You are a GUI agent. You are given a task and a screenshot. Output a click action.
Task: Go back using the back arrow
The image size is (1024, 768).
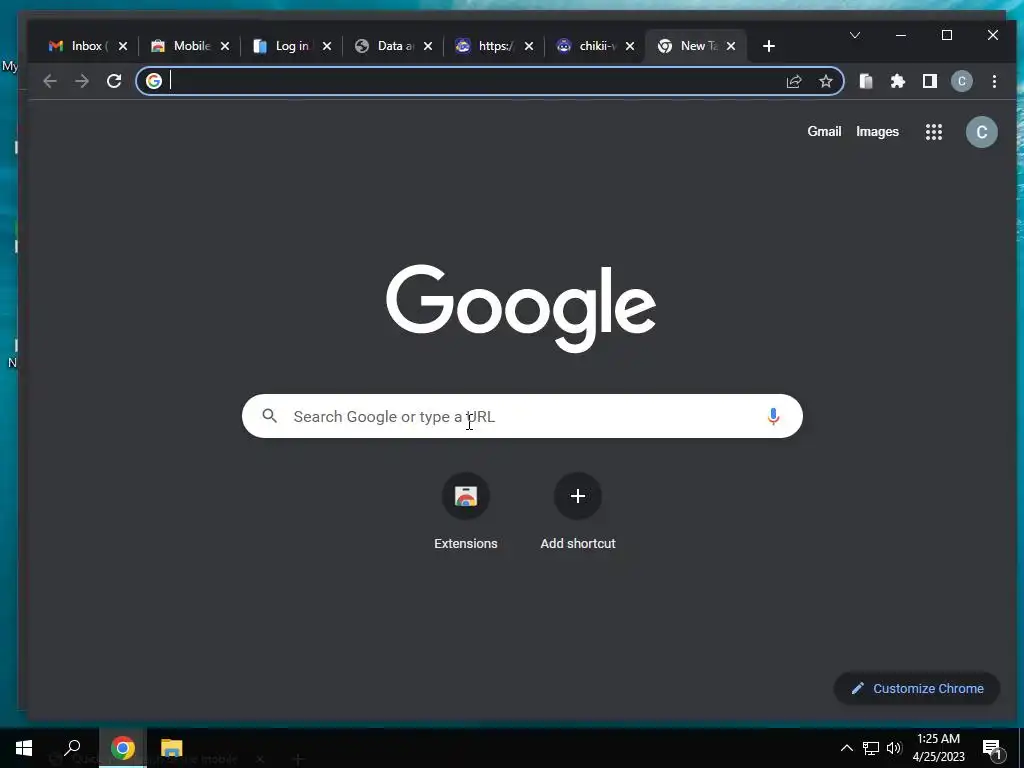coord(50,81)
